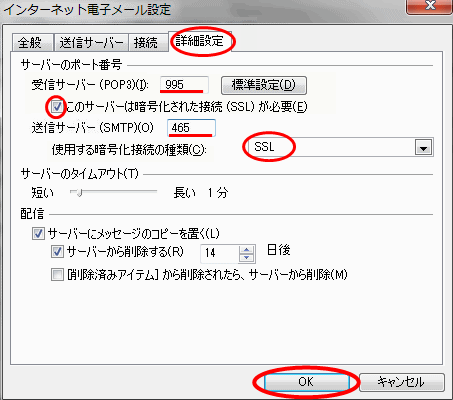Click the 標準設定 button
453x400 pixels.
264,85
